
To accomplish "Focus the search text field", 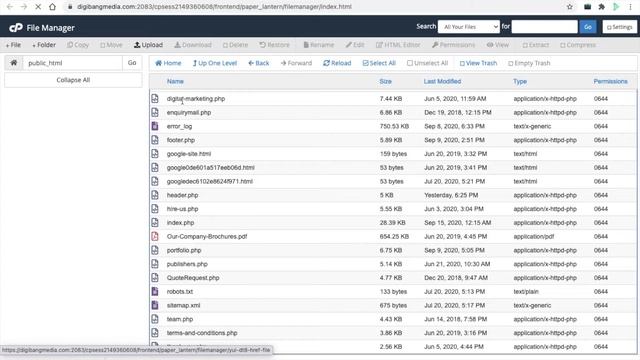I will tap(544, 27).
